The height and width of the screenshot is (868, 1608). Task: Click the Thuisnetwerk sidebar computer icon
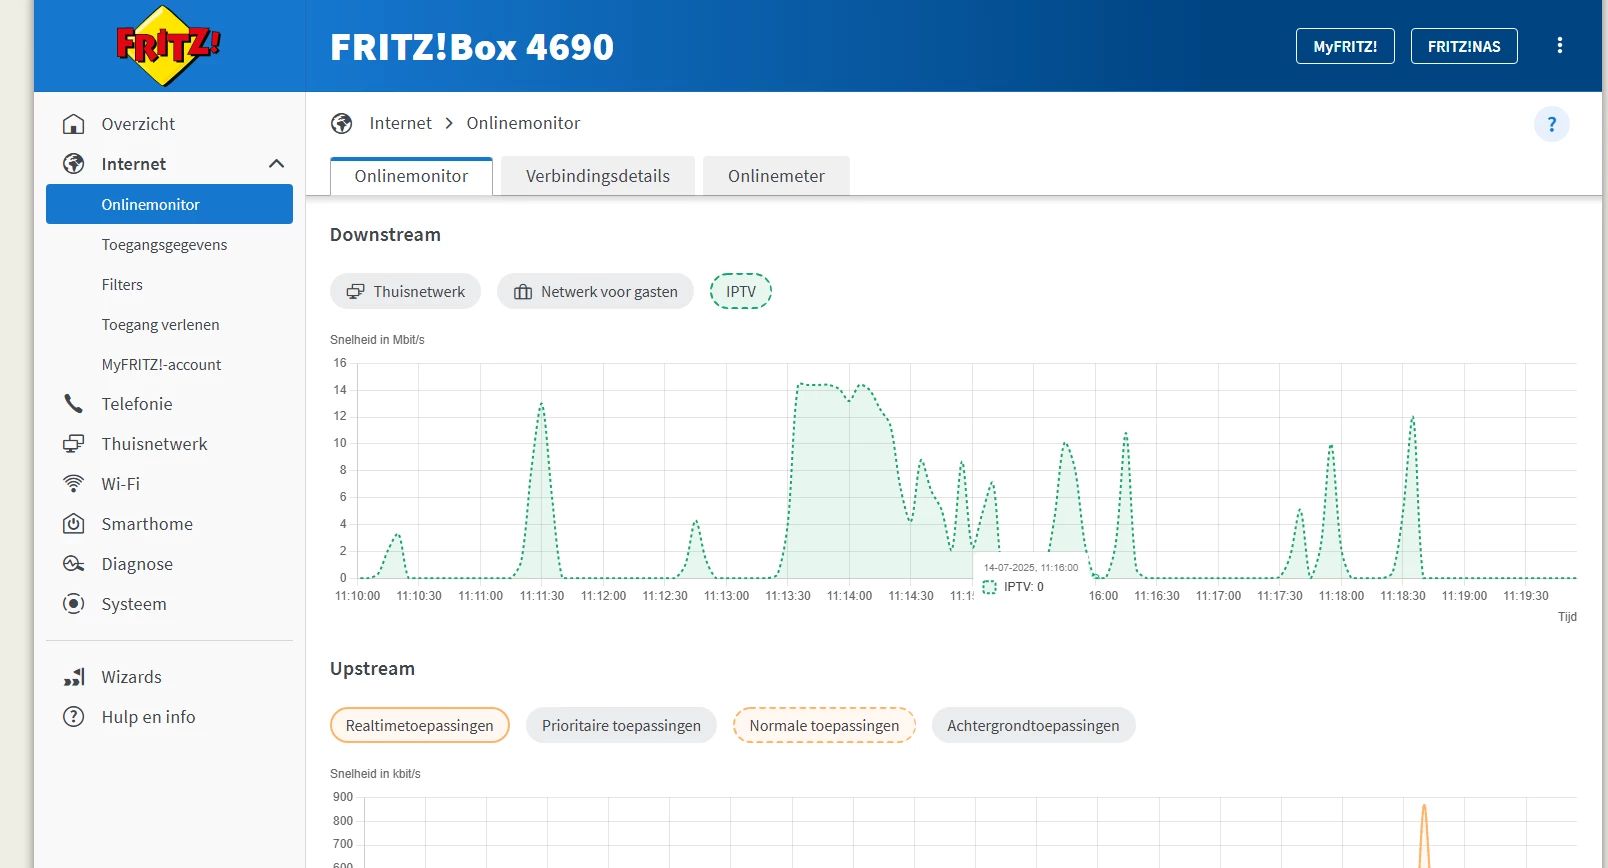point(73,444)
